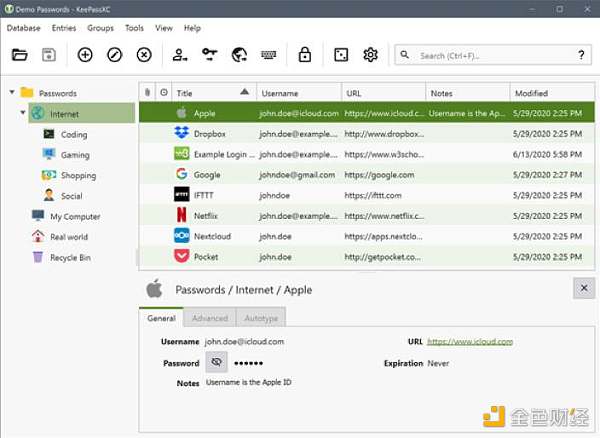
Task: Edit selected entry with pencil icon
Action: pyautogui.click(x=114, y=55)
